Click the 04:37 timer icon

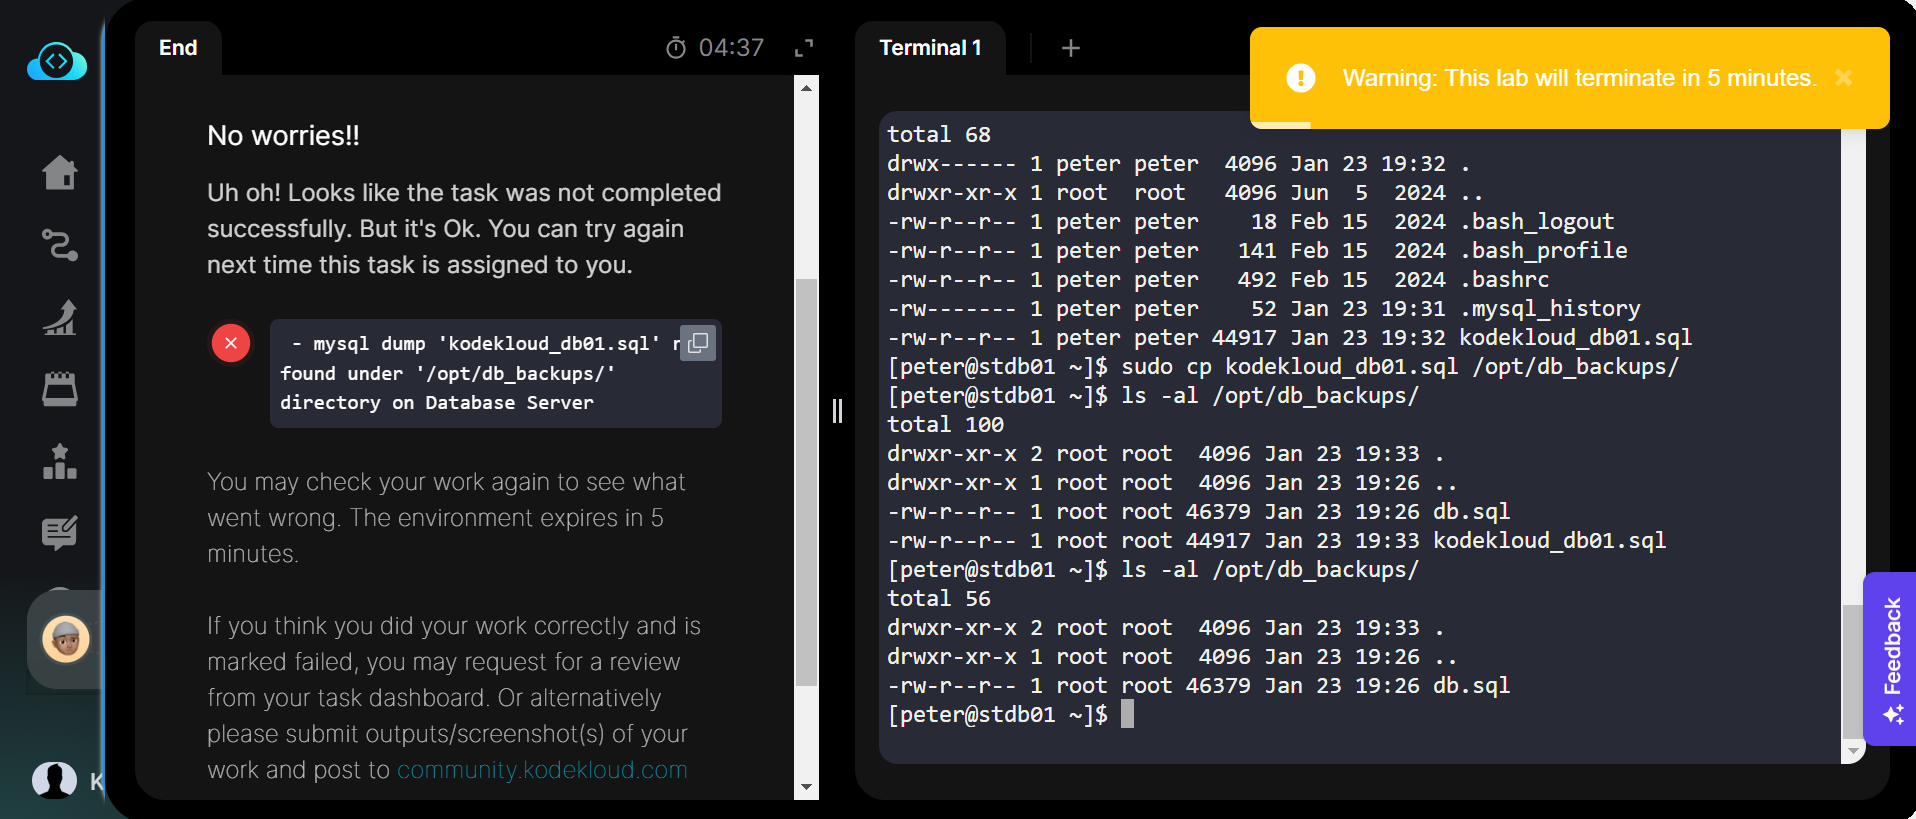(x=676, y=48)
